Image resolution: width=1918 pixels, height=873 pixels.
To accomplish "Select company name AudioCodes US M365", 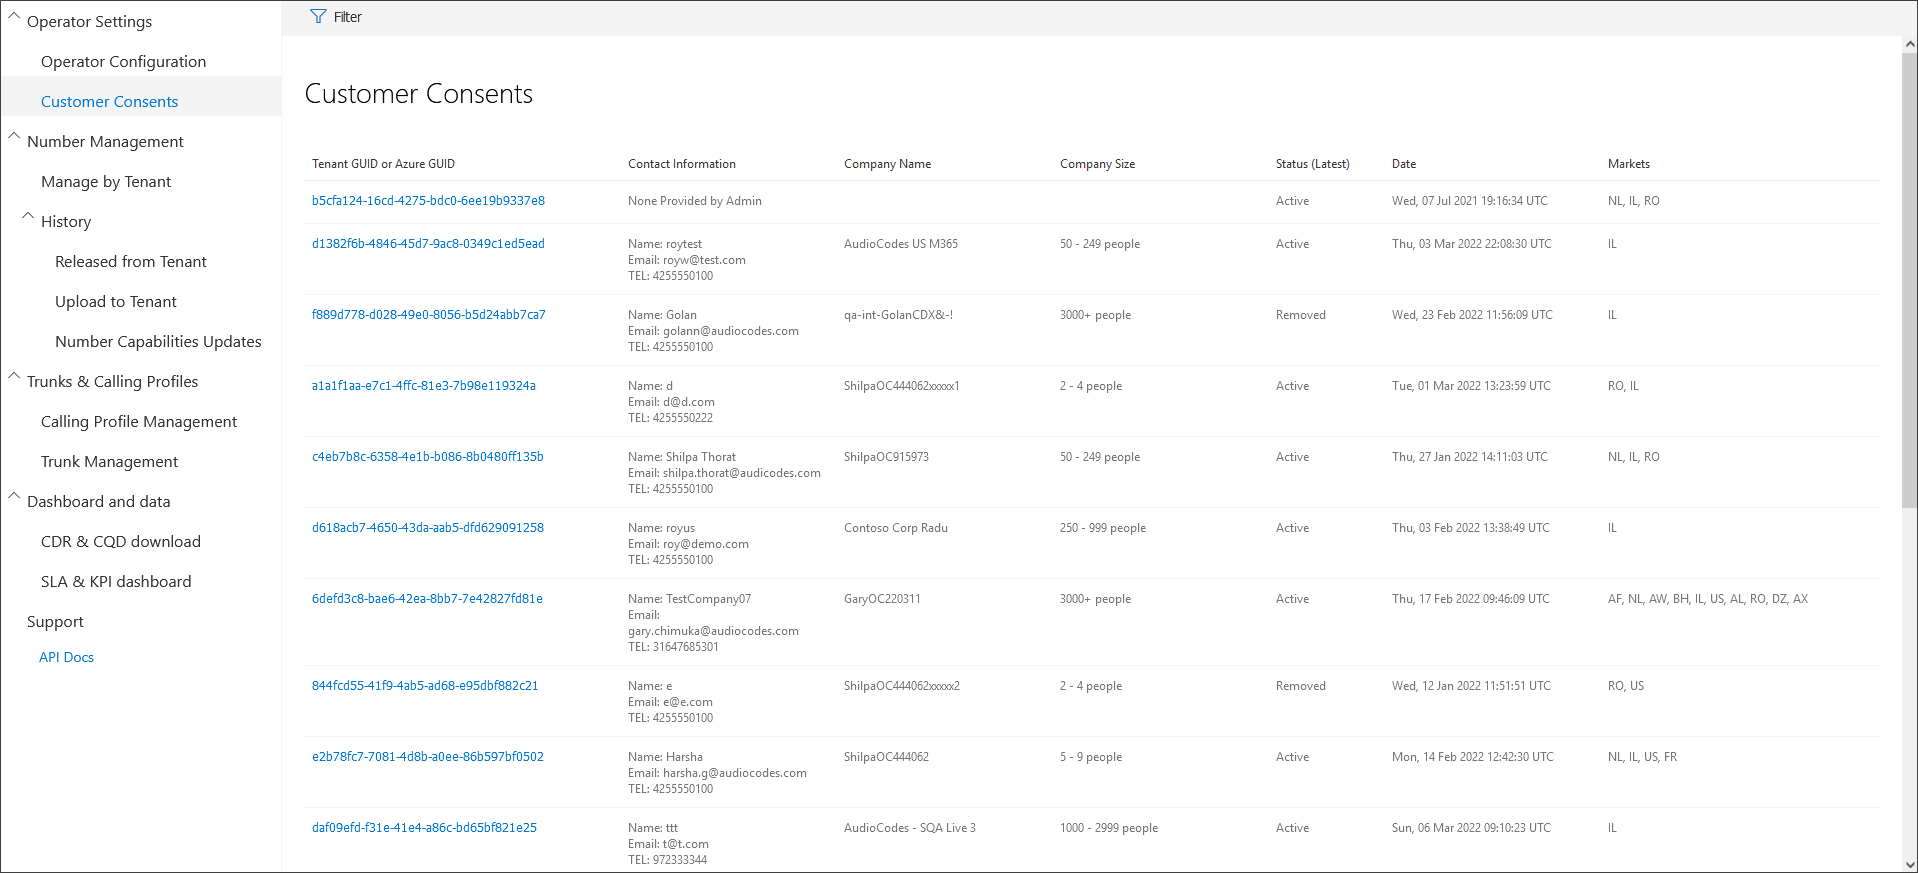I will tap(901, 244).
